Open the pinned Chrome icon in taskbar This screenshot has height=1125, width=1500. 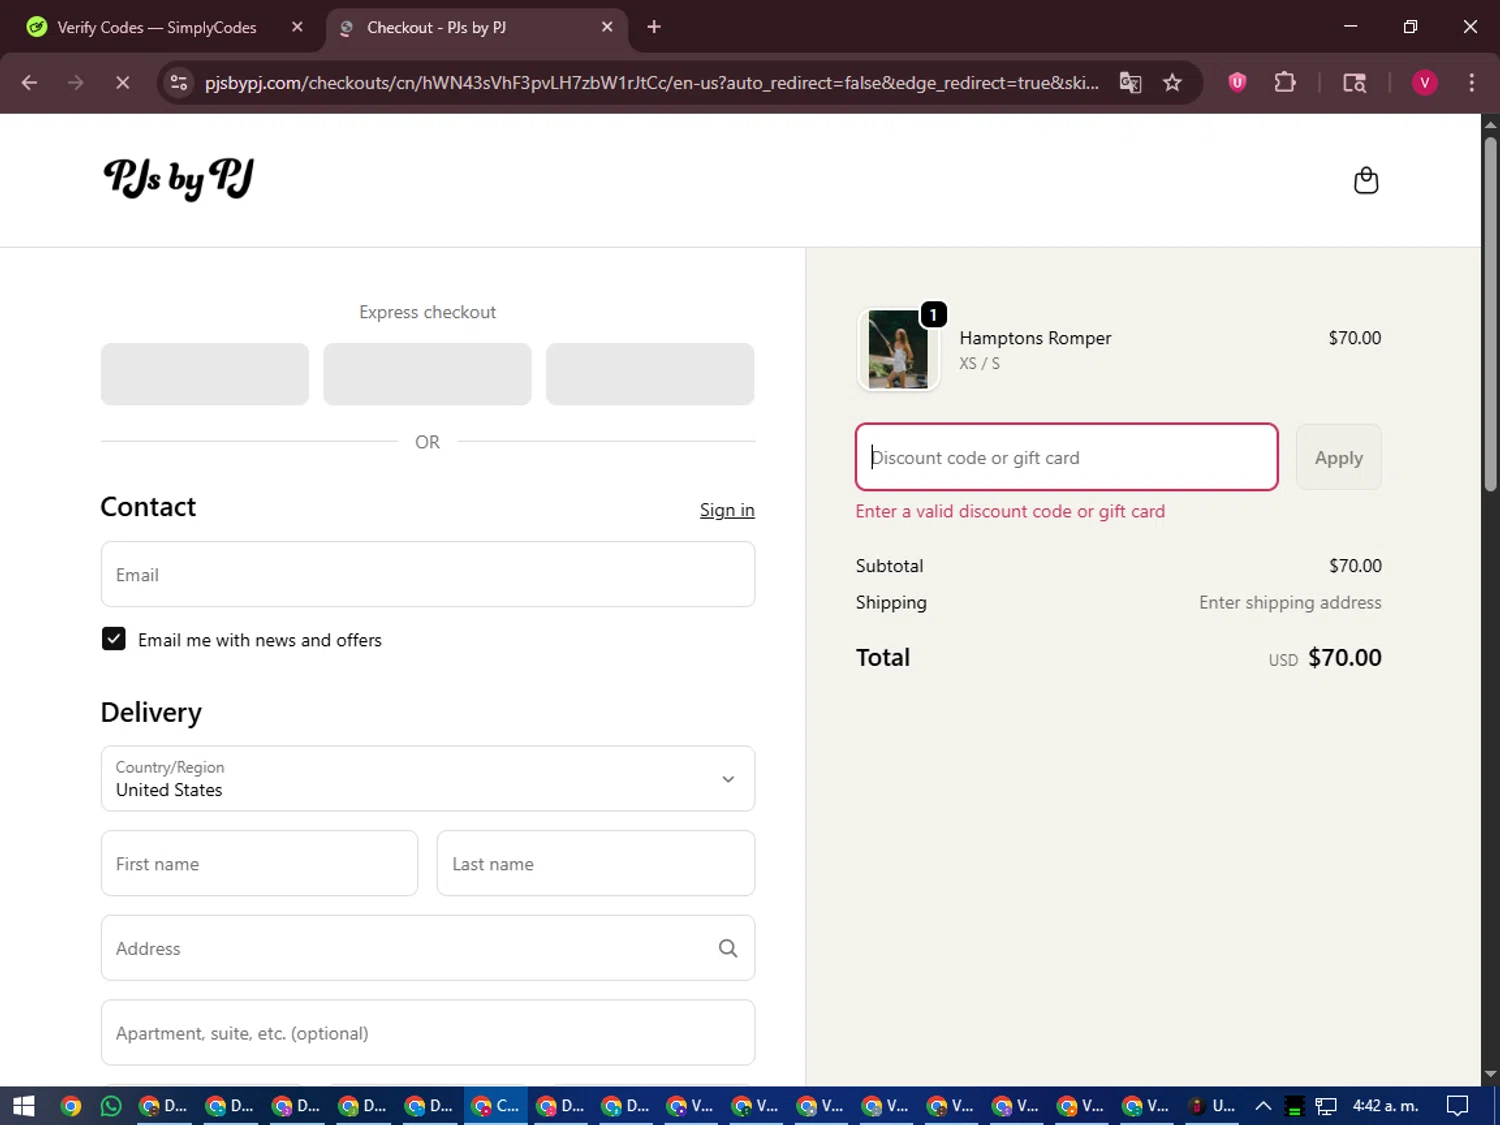tap(70, 1105)
